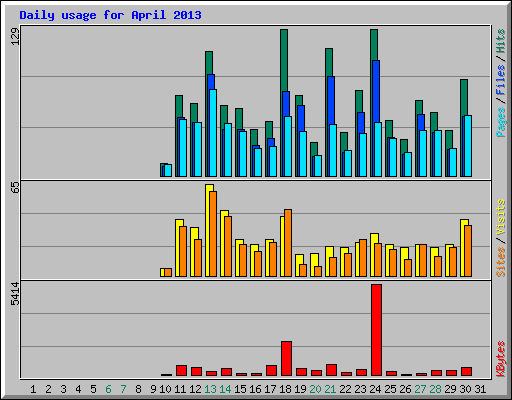Click day label '30' on the x-axis
Screen dimensions: 512x400
click(x=465, y=389)
